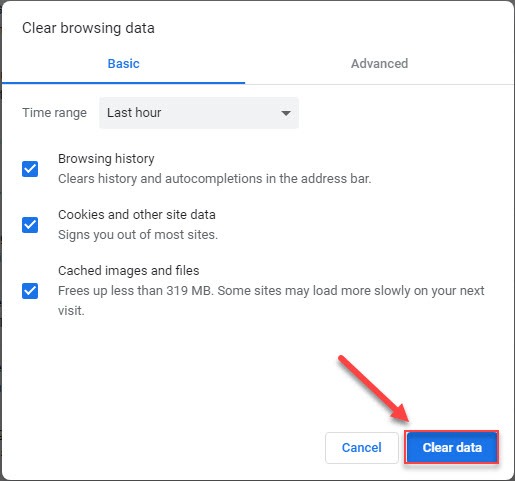Image resolution: width=515 pixels, height=481 pixels.
Task: Uncheck Cookies and other site data checkbox
Action: coord(30,225)
